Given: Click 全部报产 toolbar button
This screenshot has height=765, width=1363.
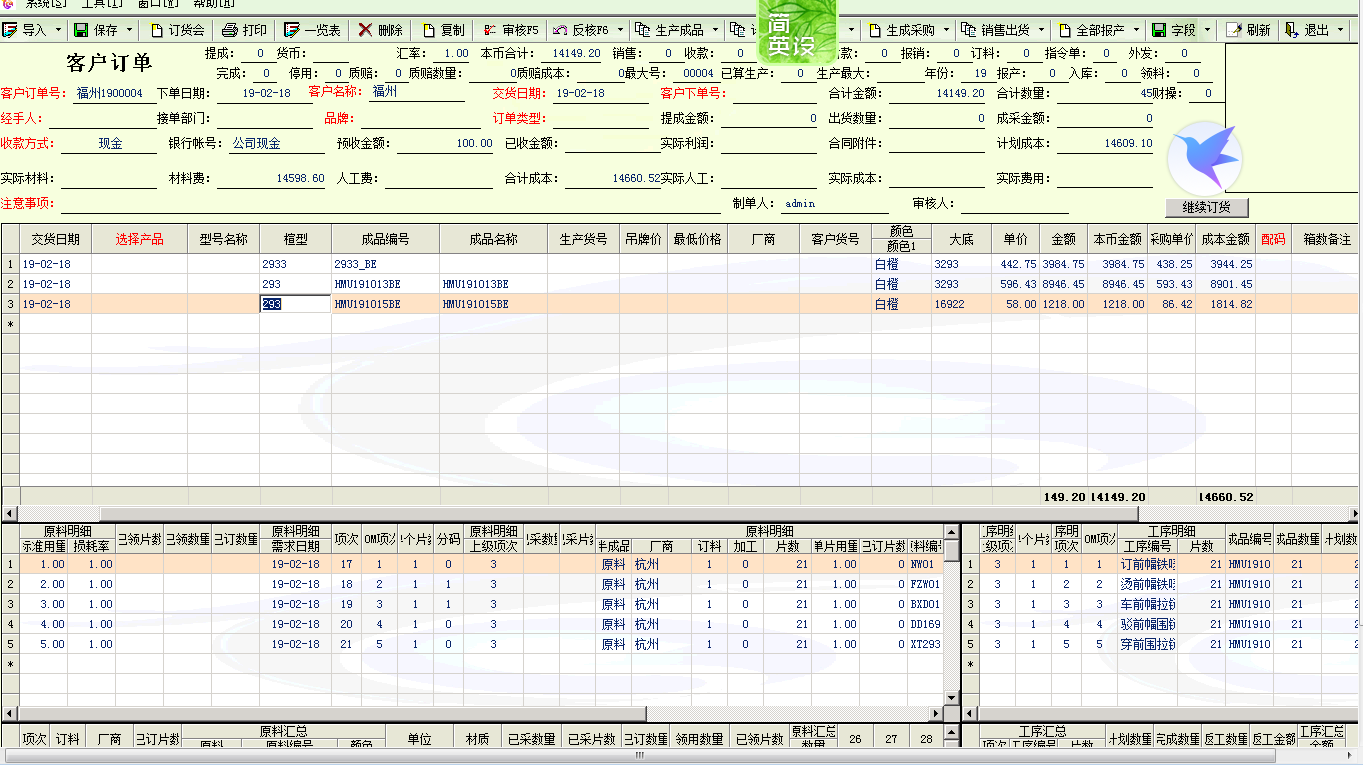Looking at the screenshot, I should (1092, 30).
